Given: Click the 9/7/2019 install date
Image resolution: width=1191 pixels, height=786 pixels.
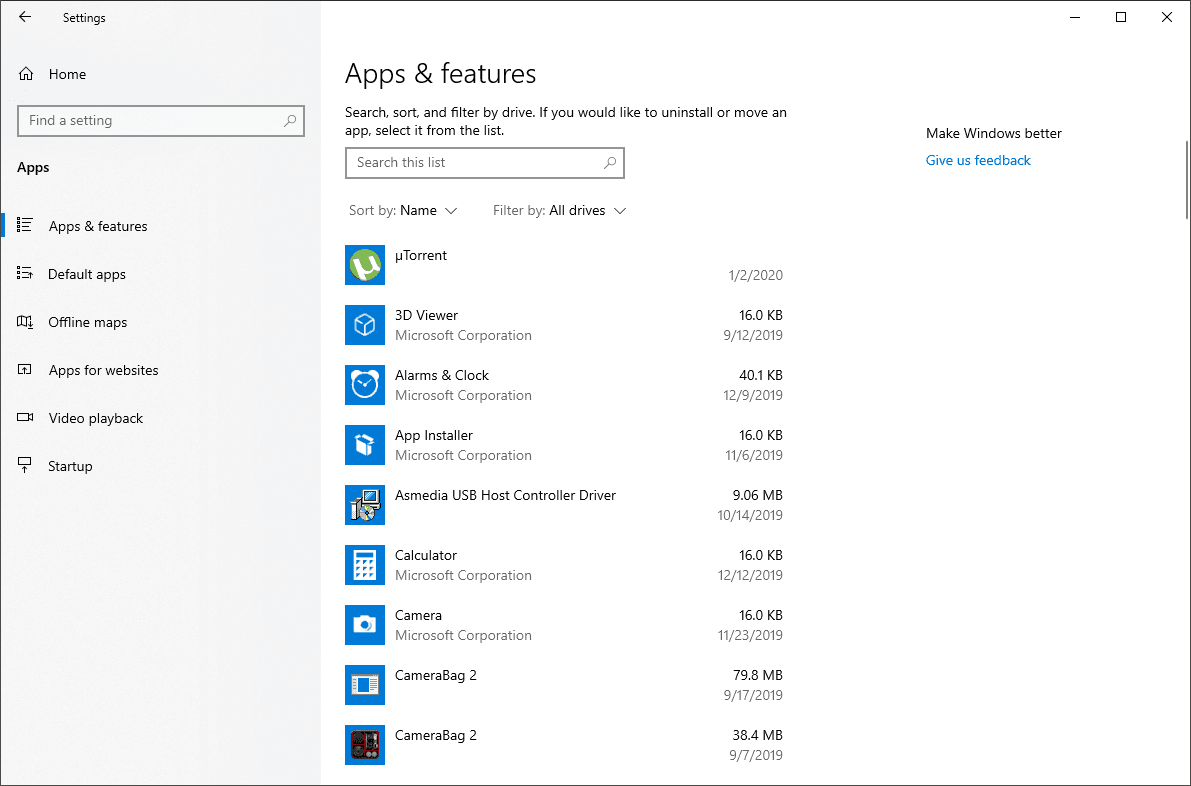Looking at the screenshot, I should coord(756,755).
